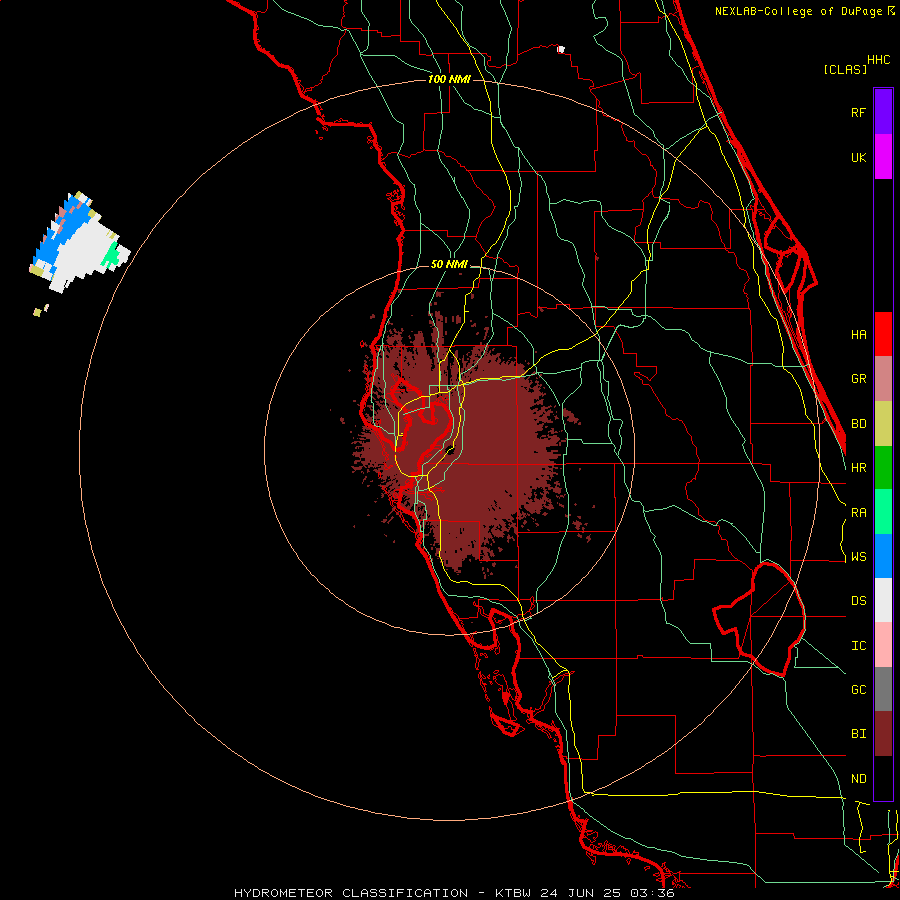The height and width of the screenshot is (900, 900).
Task: Click the Hydrometeor Classification KTBW timestamp caption
Action: (454, 893)
